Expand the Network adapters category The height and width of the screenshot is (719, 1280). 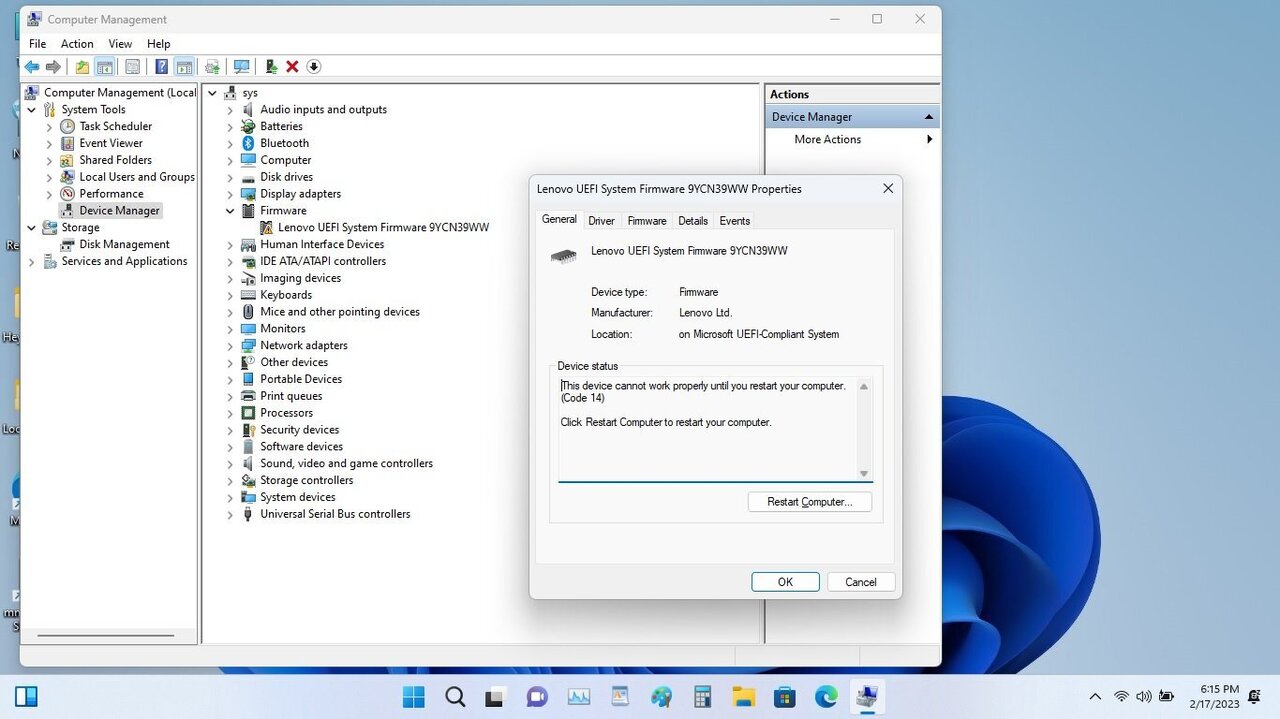pos(229,345)
